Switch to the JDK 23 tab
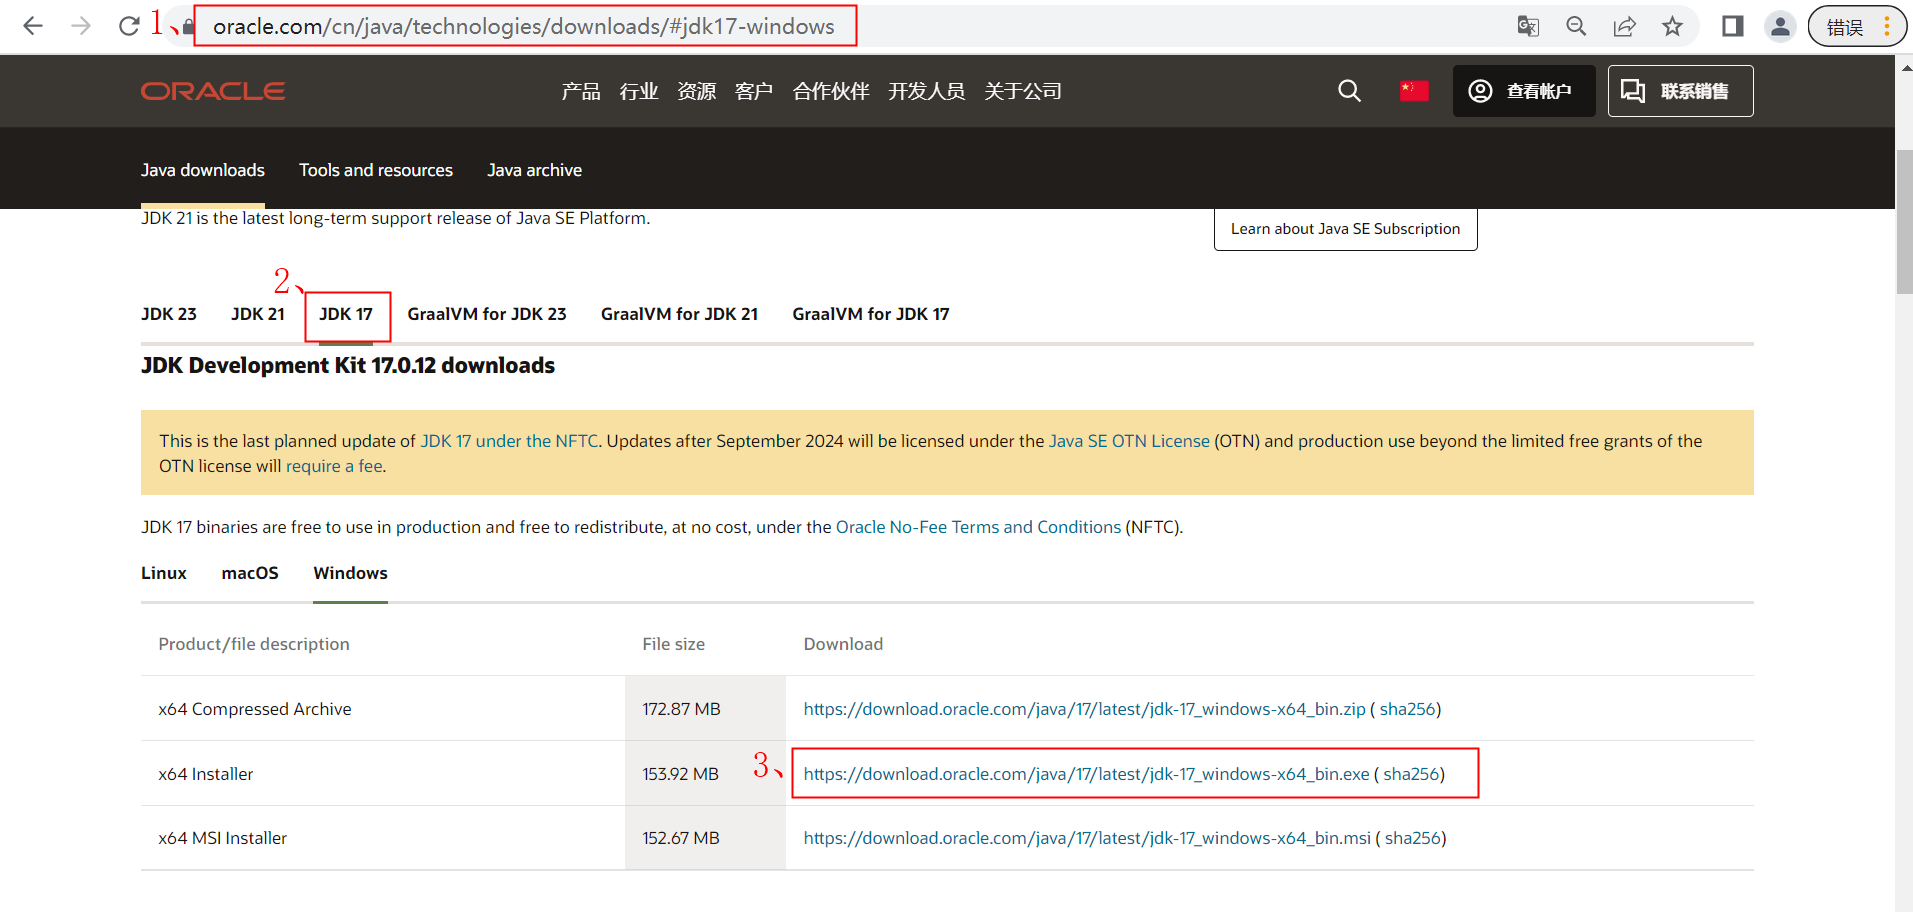 point(169,314)
